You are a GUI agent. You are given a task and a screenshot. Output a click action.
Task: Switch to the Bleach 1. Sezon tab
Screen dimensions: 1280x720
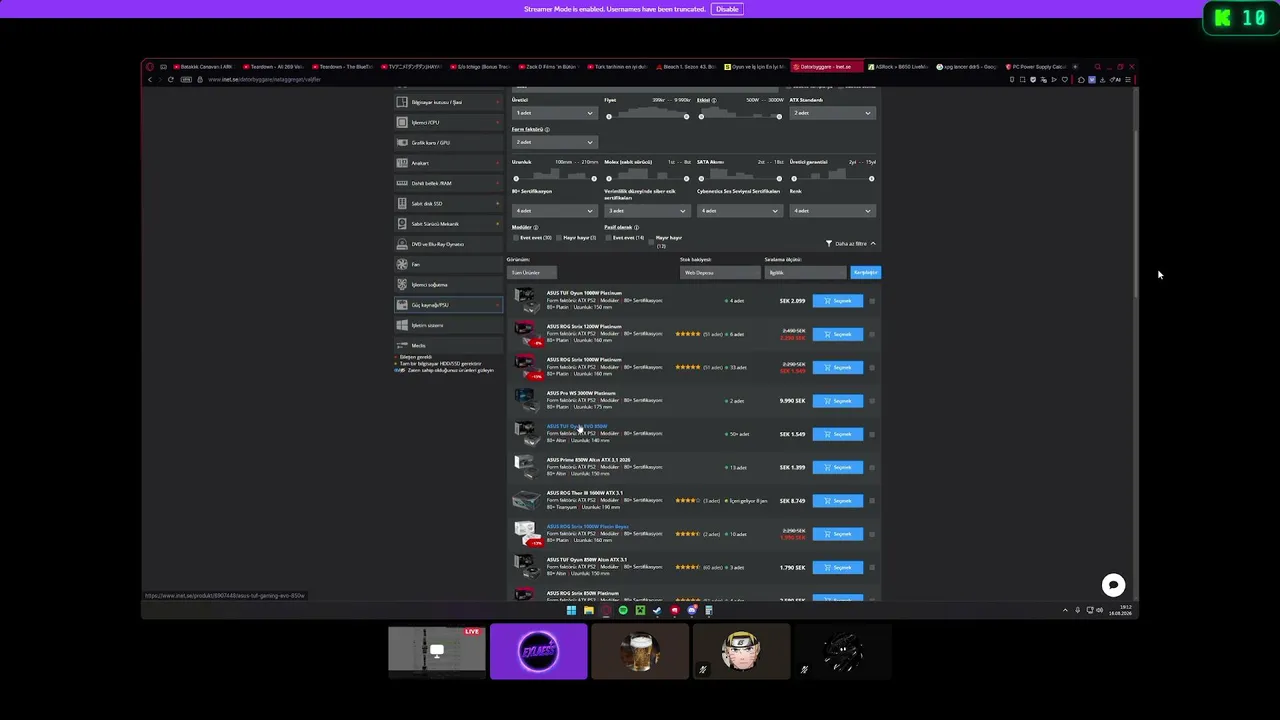(687, 67)
